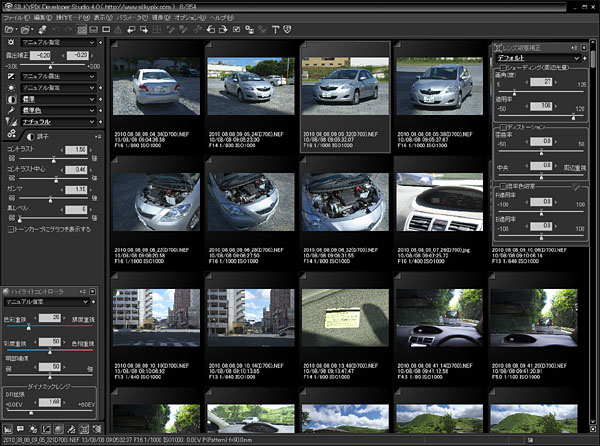Click the histogram icon in the bottom bar
600x446 pixels.
8,429
